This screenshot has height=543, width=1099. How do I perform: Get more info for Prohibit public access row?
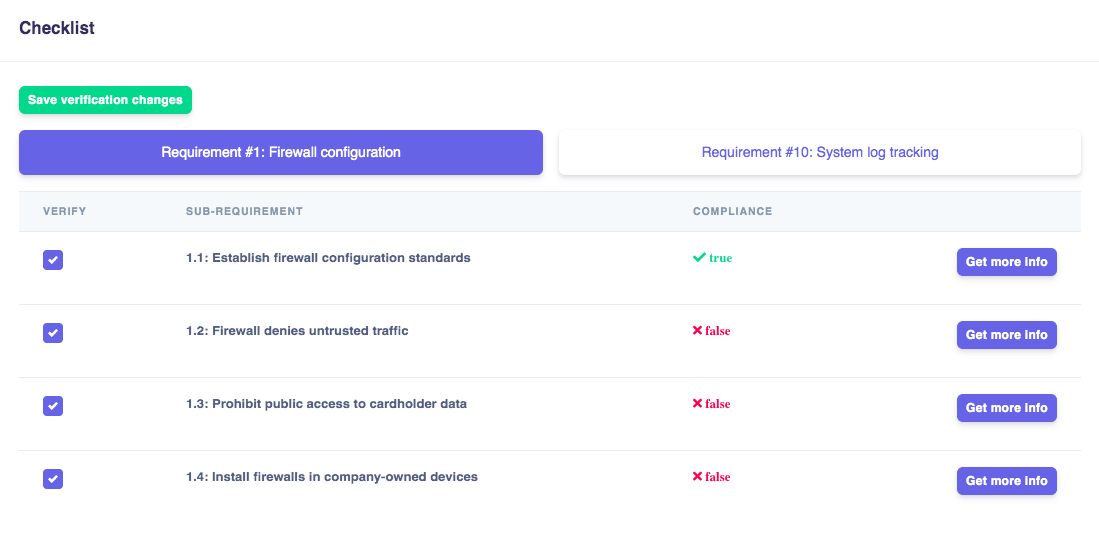pyautogui.click(x=1006, y=408)
